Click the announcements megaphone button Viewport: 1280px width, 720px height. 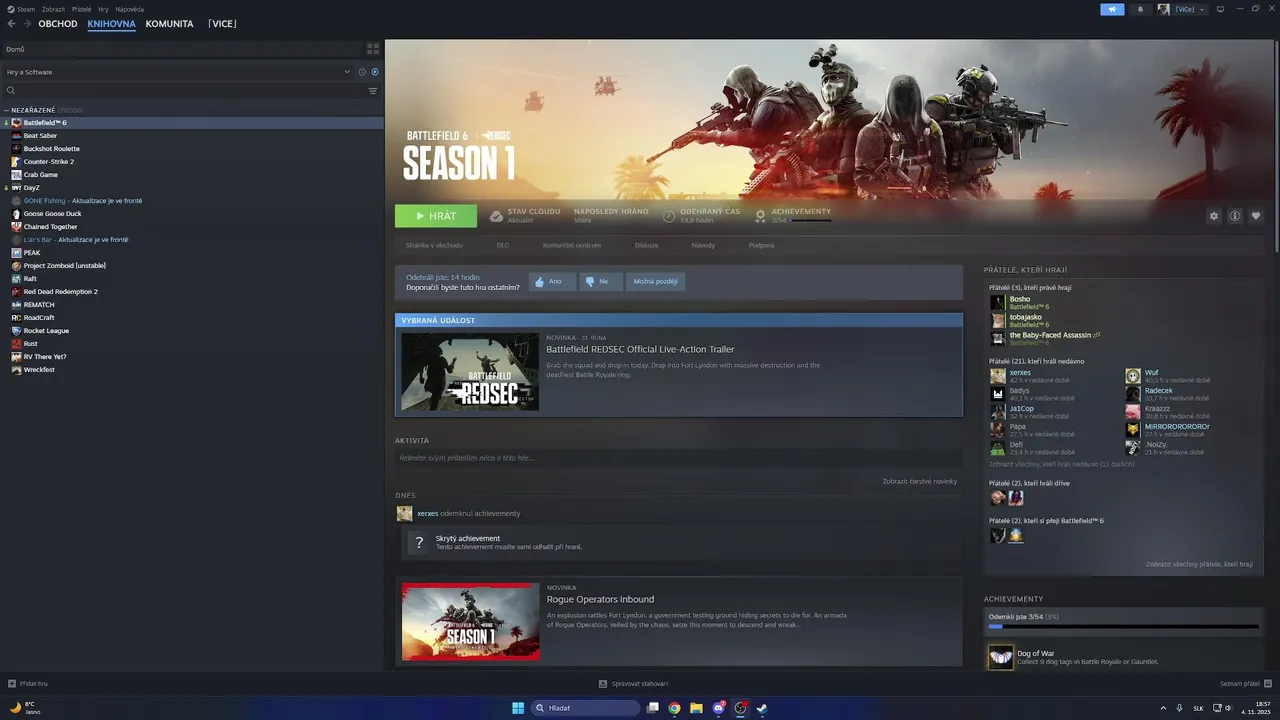click(x=1112, y=9)
